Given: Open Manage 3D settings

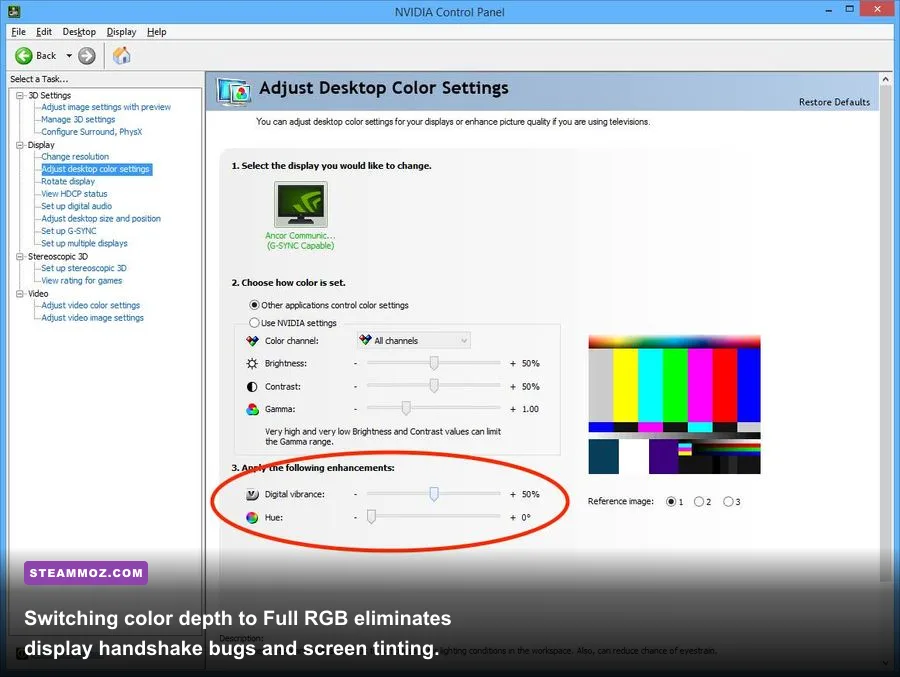Looking at the screenshot, I should pyautogui.click(x=78, y=119).
